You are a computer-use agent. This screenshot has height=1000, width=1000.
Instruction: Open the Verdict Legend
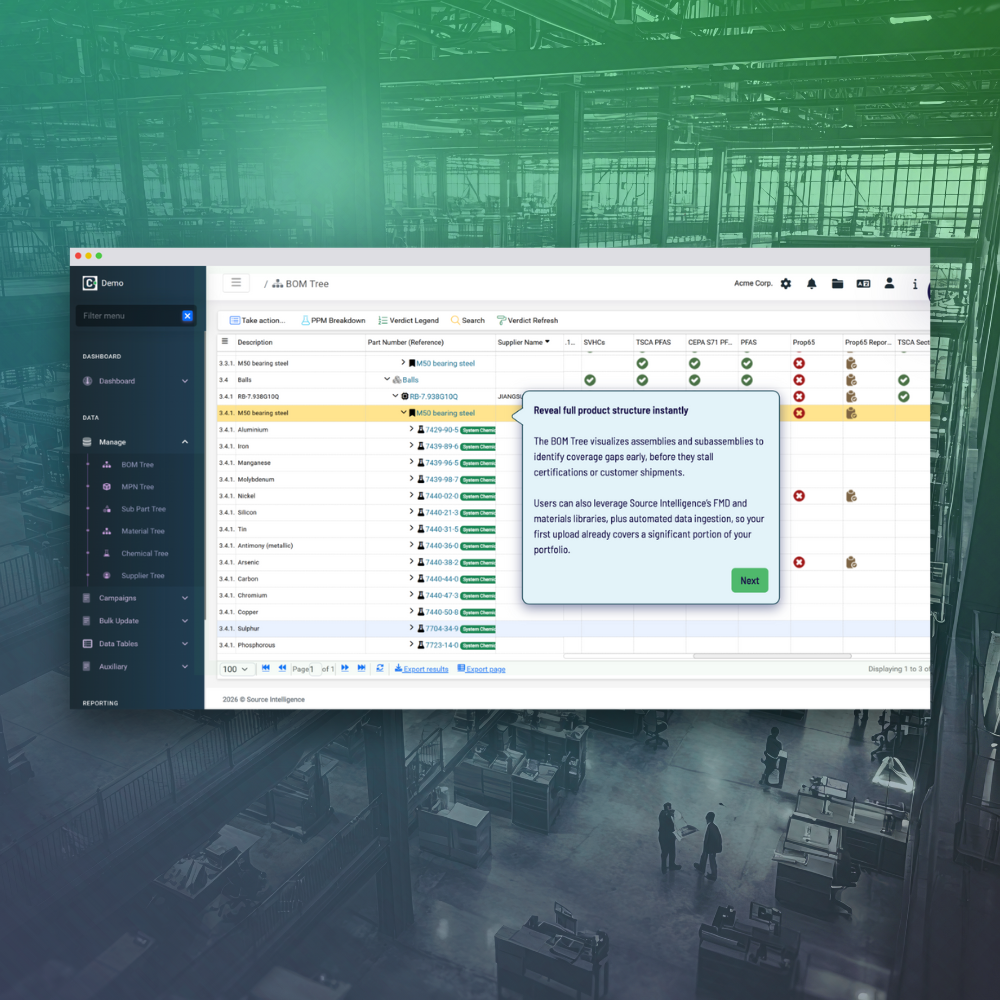[x=409, y=320]
